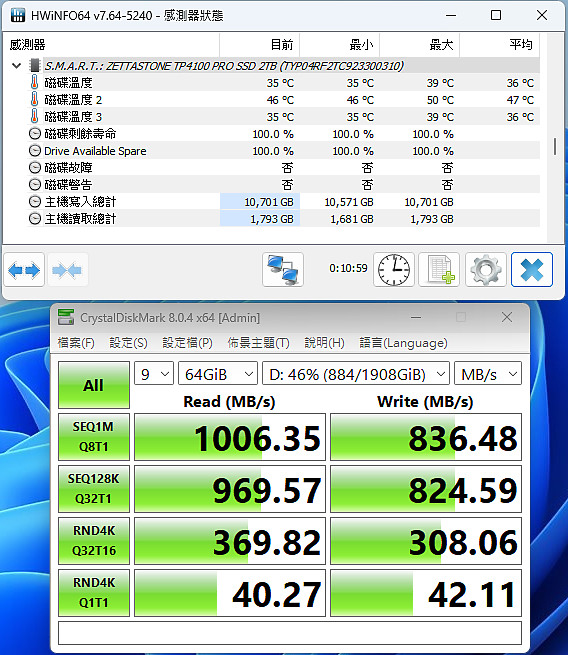Screen dimensions: 568x655
Task: Open the test size dropdown showing 64GiB
Action: click(218, 373)
